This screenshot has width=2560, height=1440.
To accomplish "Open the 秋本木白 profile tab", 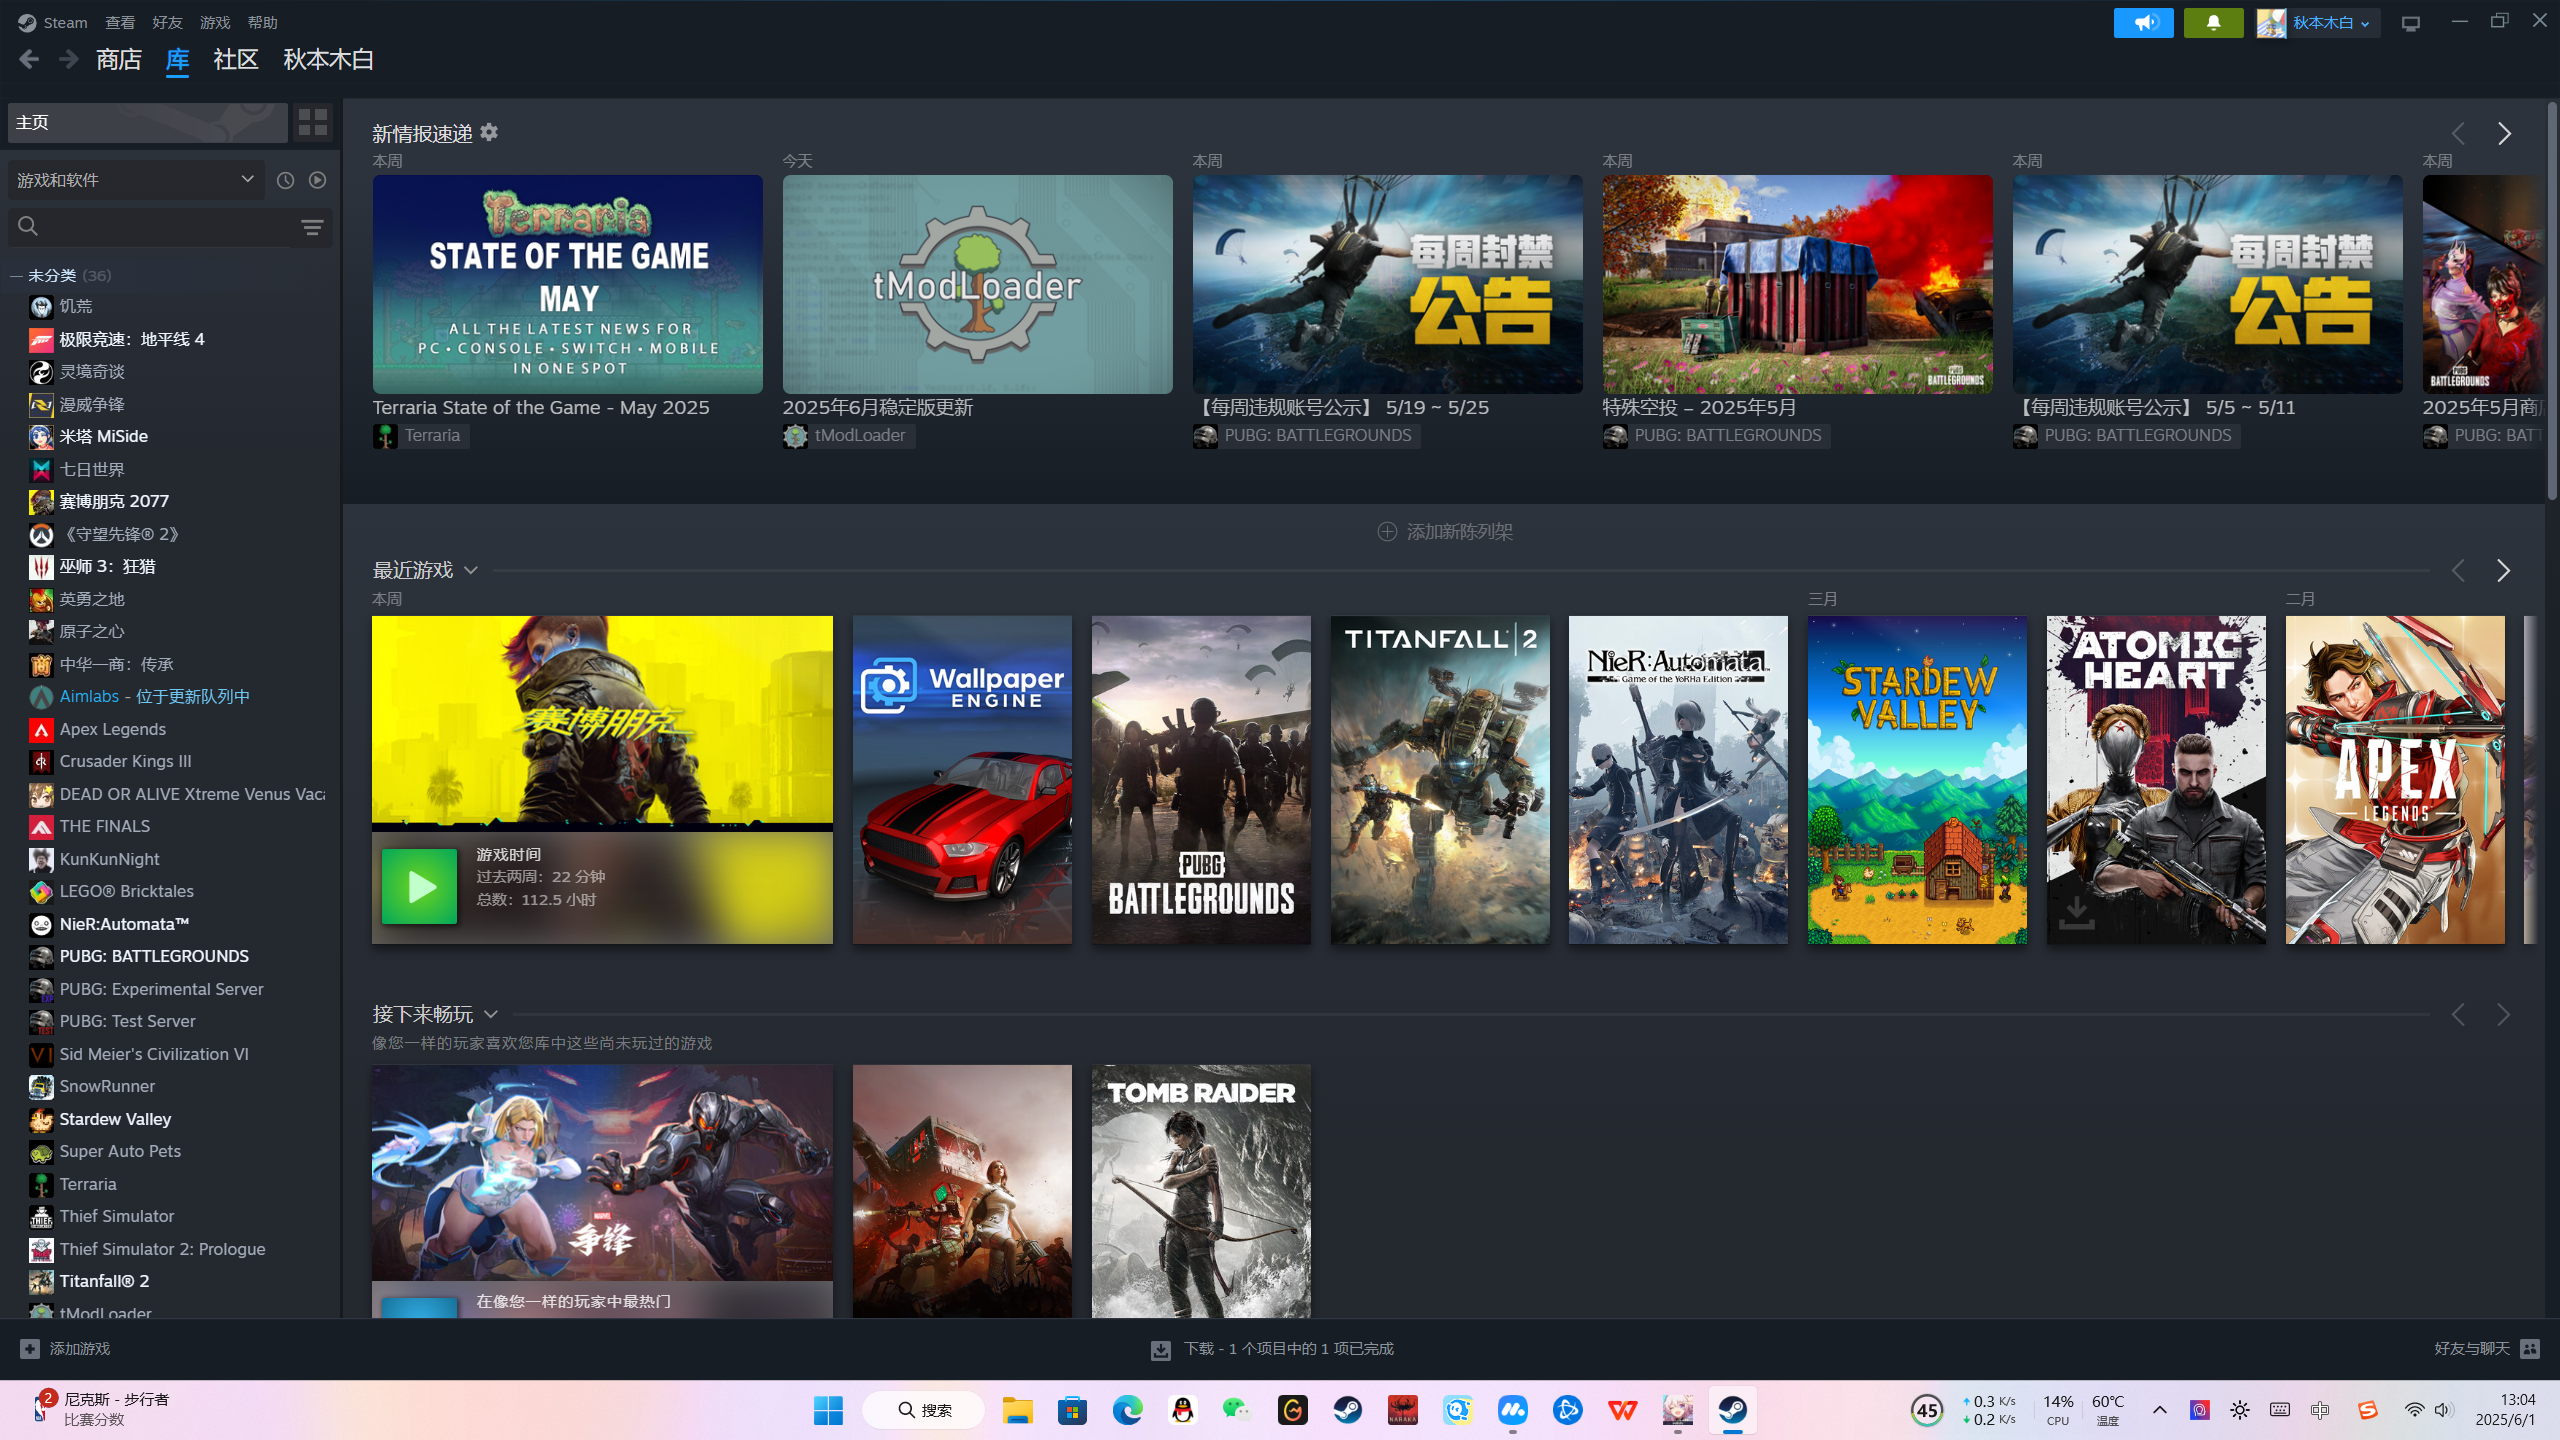I will click(x=328, y=60).
